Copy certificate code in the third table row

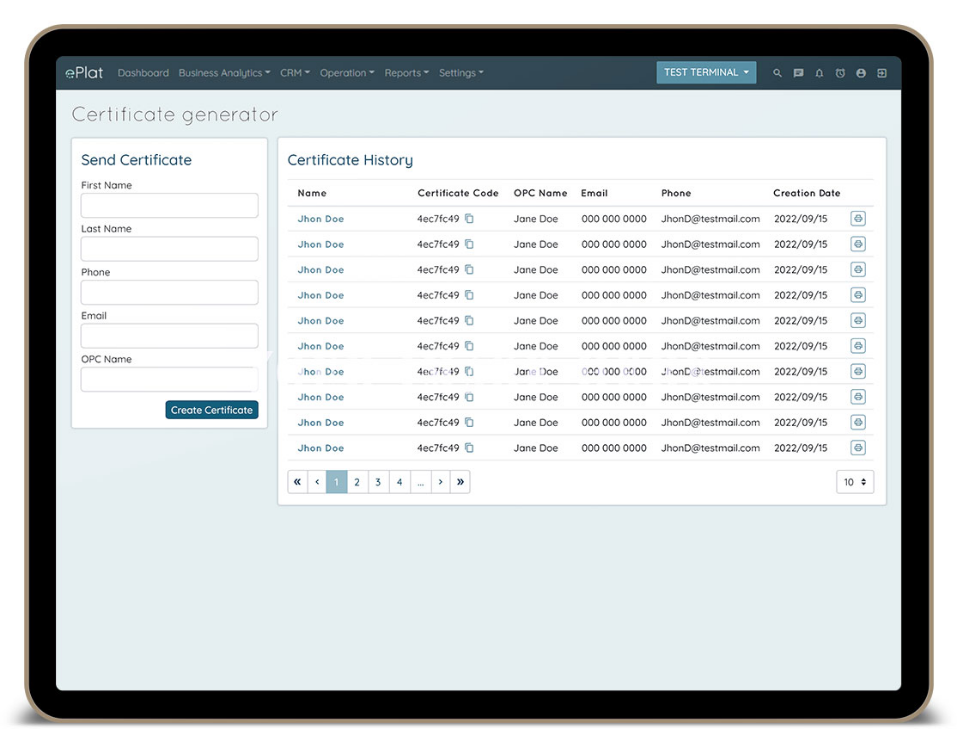click(x=469, y=269)
